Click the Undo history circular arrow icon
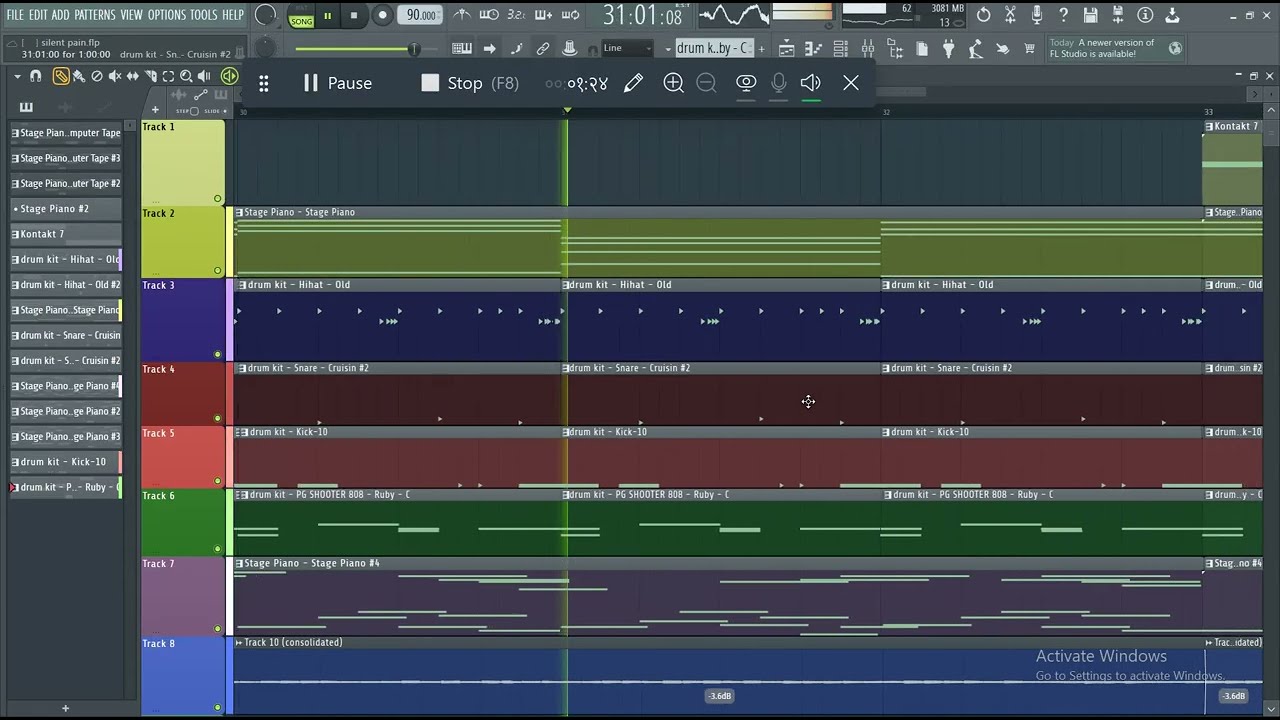 (x=983, y=15)
